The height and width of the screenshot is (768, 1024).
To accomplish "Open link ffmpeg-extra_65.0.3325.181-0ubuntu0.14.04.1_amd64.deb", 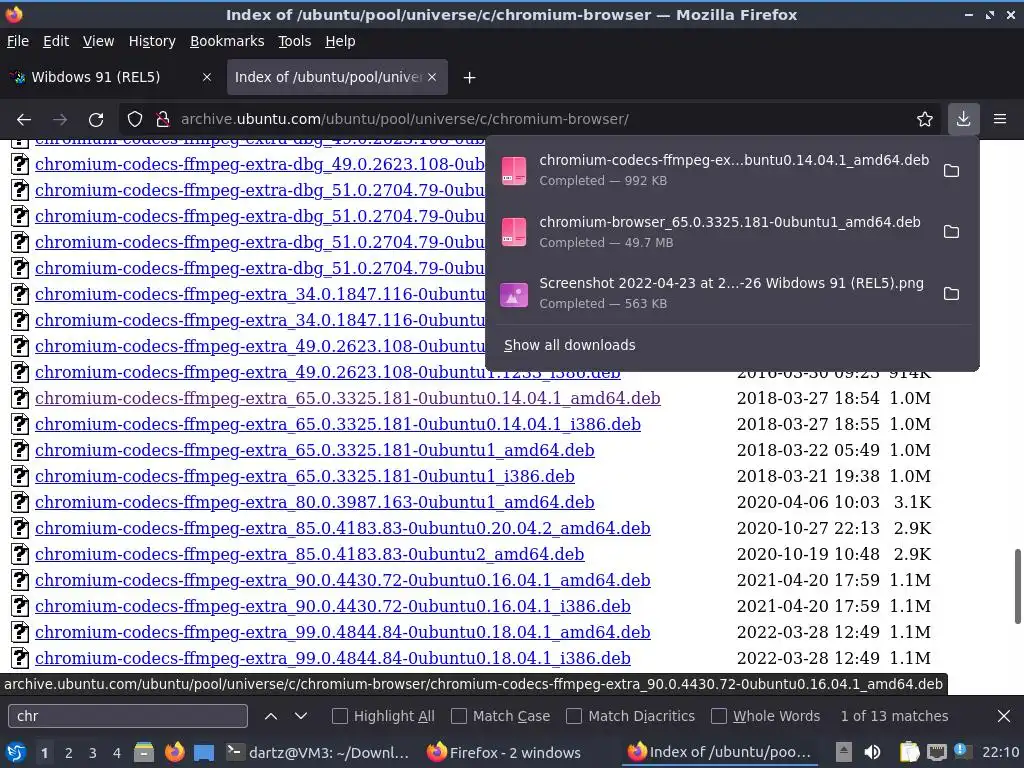I will point(347,398).
